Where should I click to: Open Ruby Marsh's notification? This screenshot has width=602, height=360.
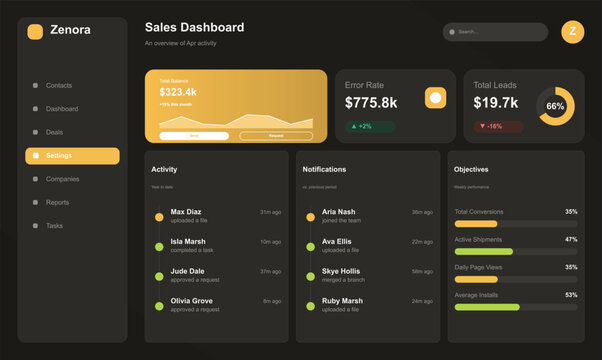coord(368,305)
